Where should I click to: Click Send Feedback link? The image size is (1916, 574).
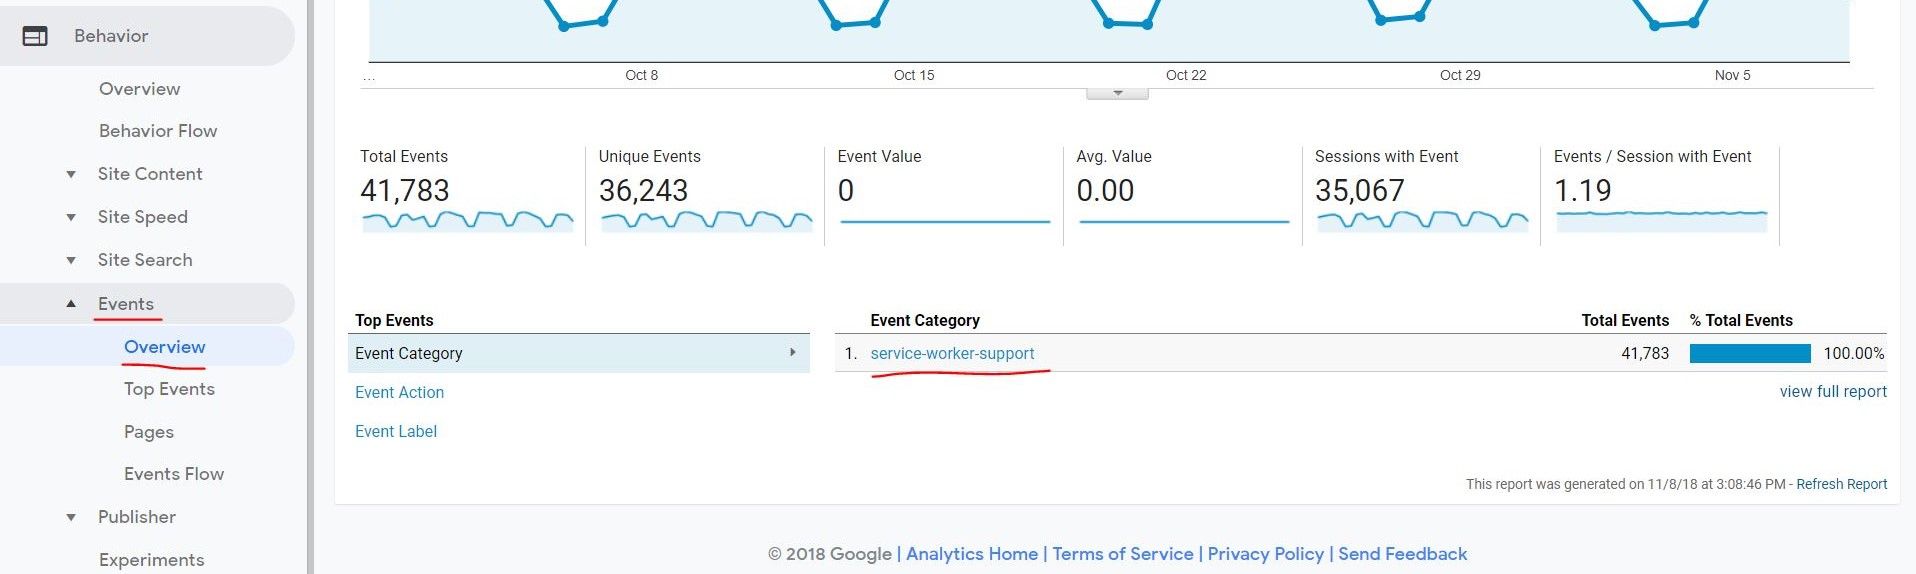1403,554
